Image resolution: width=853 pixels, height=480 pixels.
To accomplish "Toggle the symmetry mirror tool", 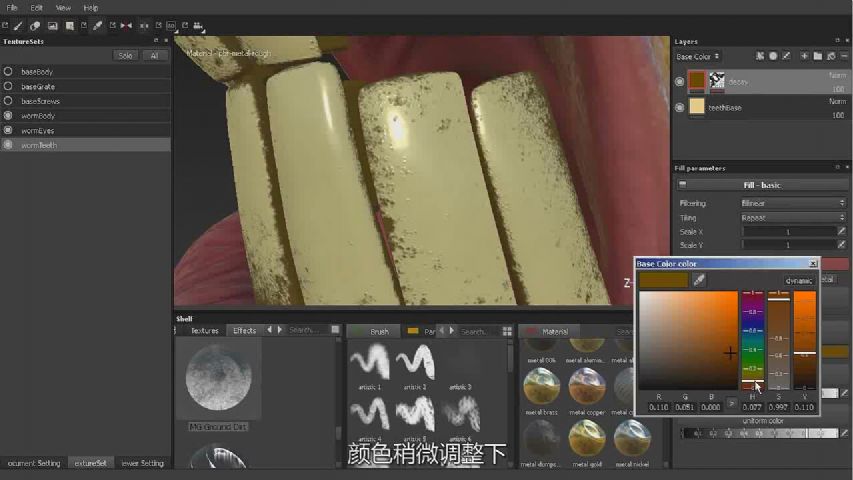I will (126, 26).
